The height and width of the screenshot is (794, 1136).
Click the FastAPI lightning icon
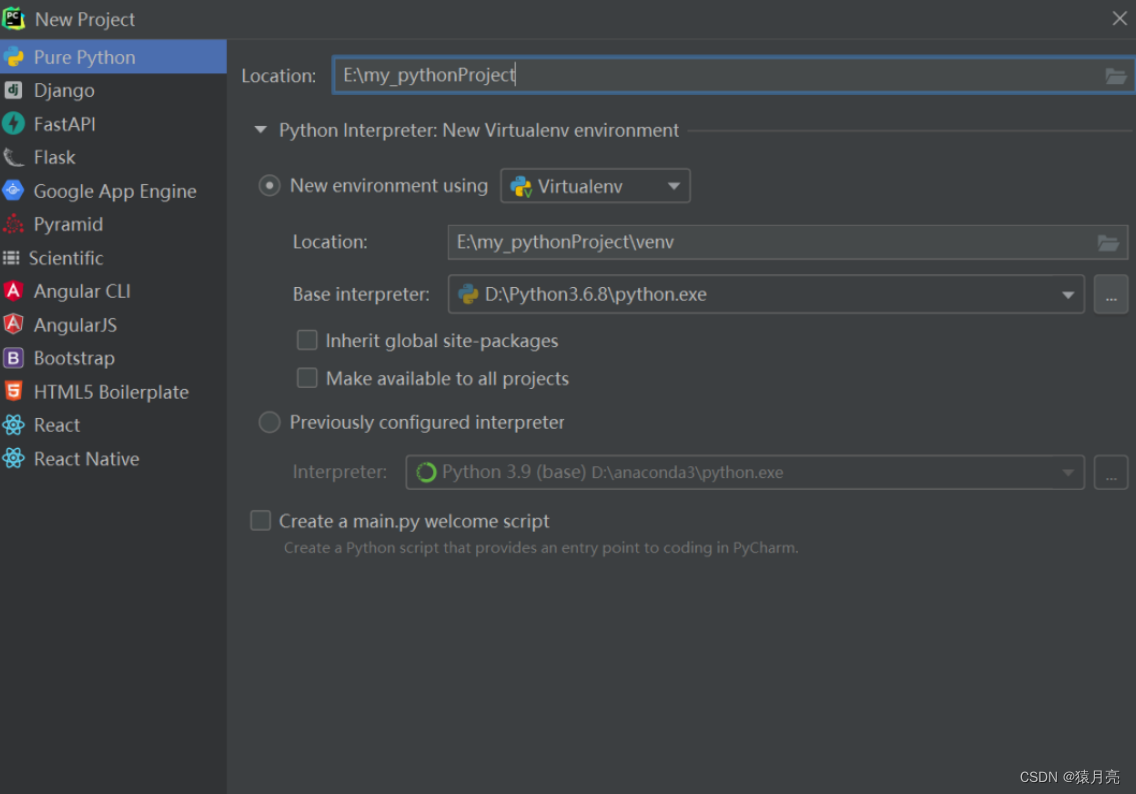coord(13,124)
